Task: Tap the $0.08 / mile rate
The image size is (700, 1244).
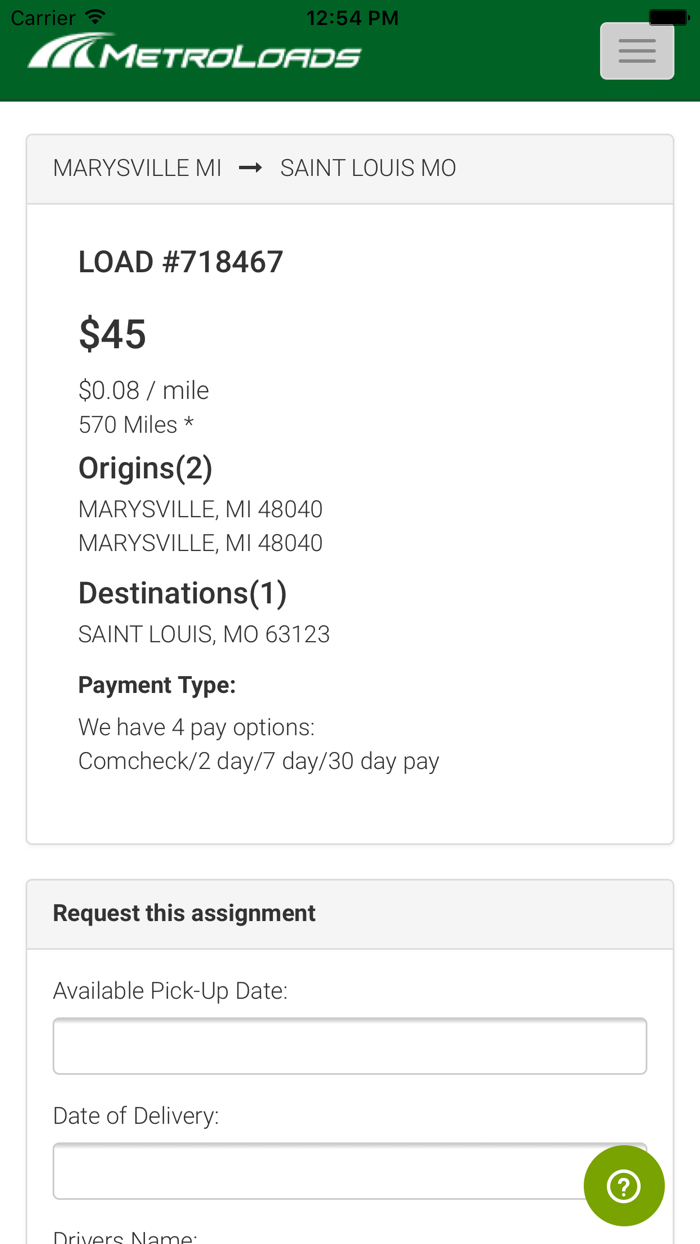Action: [143, 390]
